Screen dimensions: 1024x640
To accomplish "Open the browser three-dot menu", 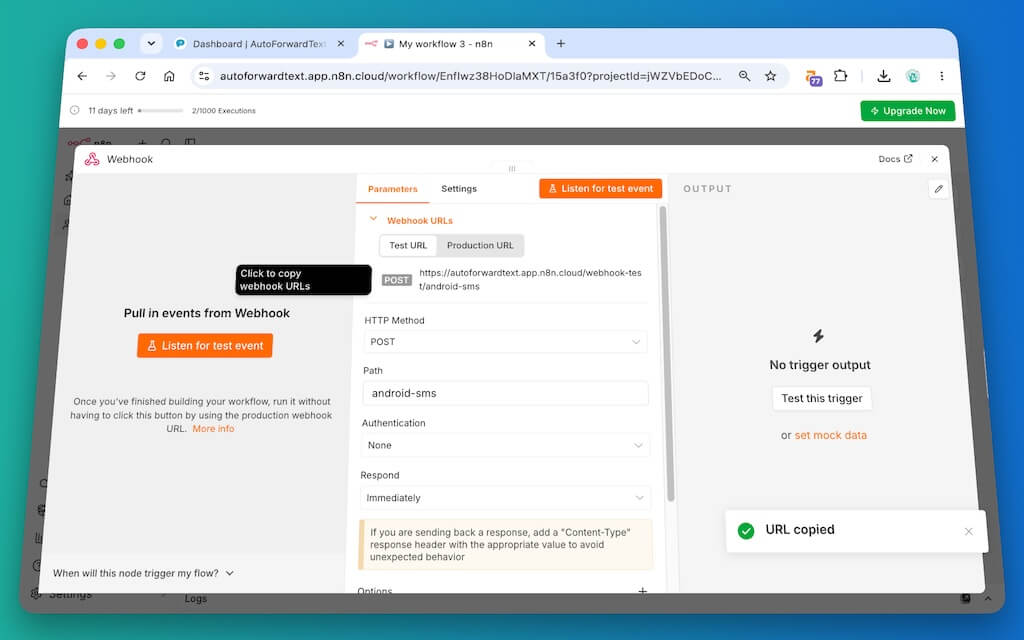I will coord(942,76).
